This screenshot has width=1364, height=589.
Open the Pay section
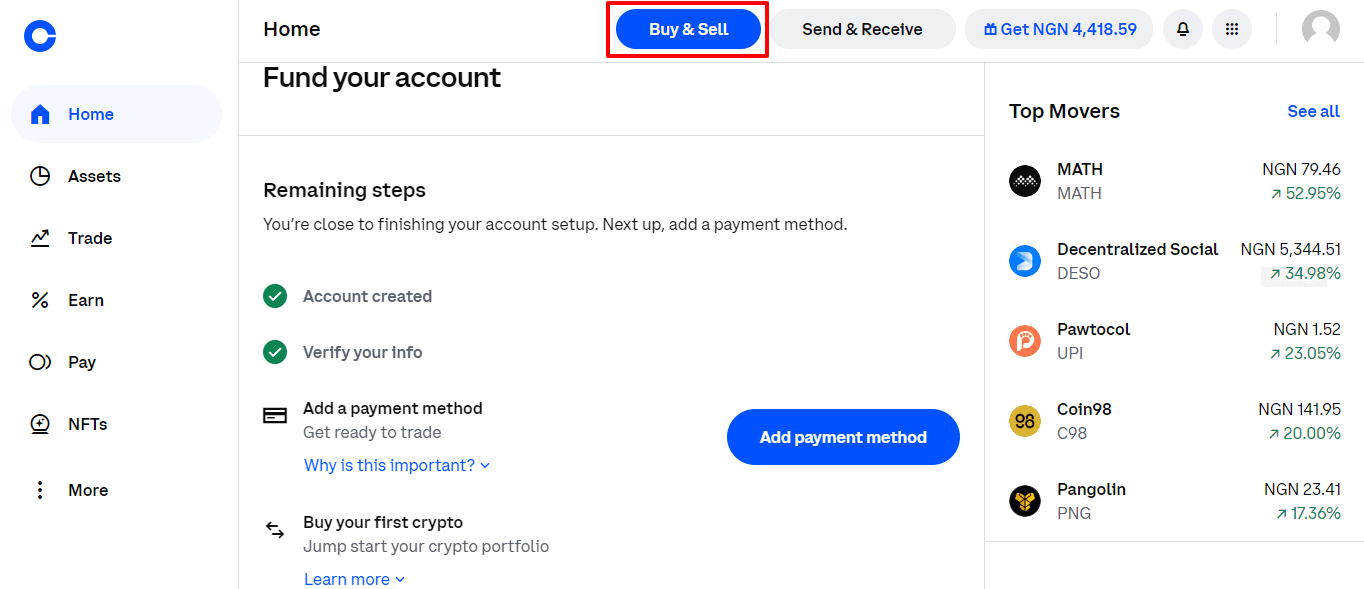(81, 361)
